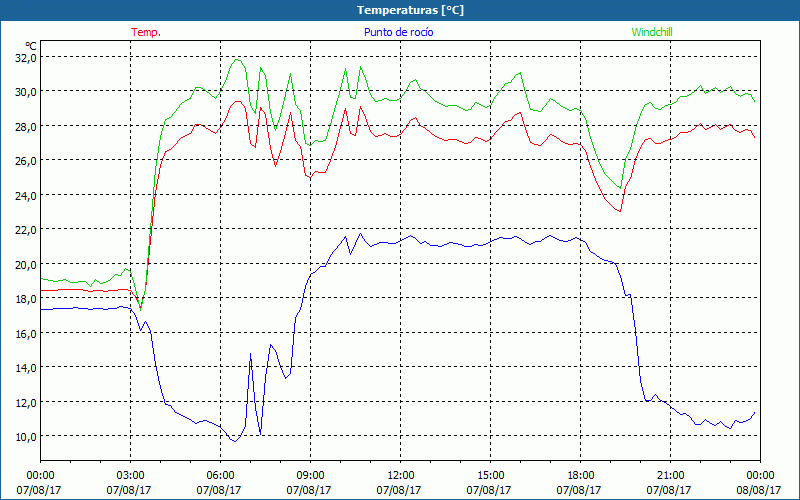This screenshot has width=800, height=500.
Task: Click the "18:00" time label
Action: tap(580, 475)
